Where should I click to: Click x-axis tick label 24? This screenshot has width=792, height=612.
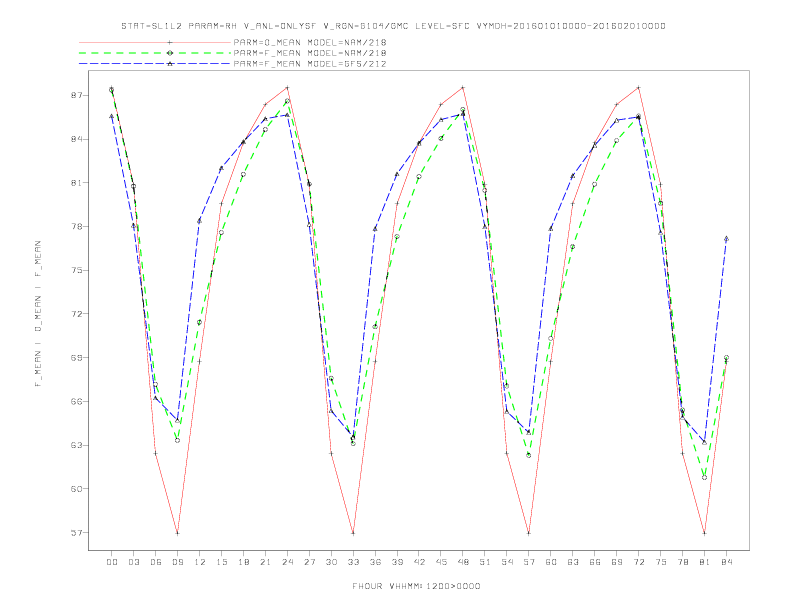point(287,562)
